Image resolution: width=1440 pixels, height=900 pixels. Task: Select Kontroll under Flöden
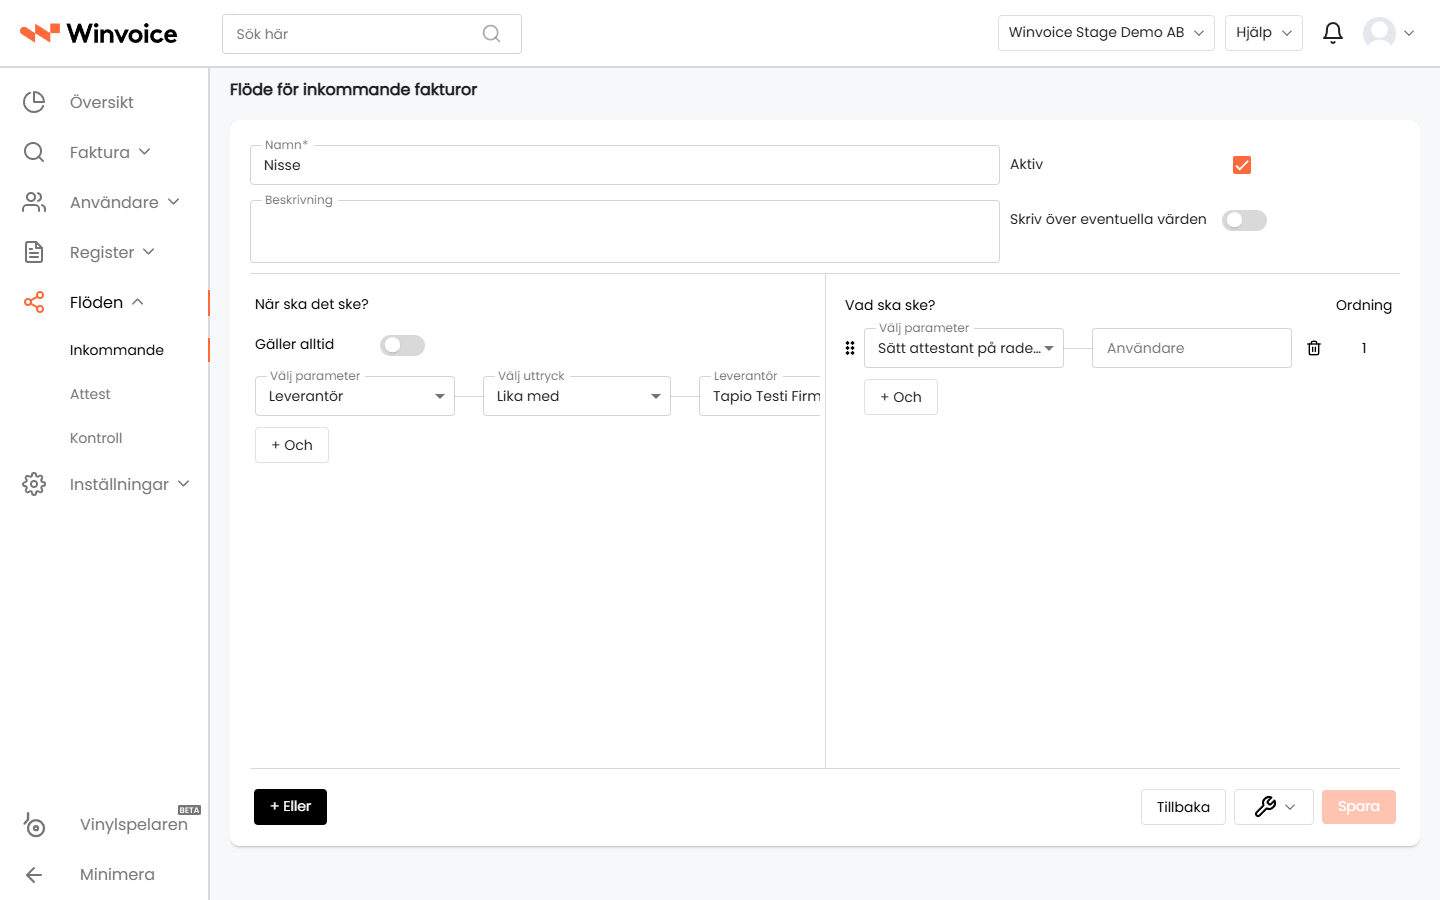click(x=96, y=438)
